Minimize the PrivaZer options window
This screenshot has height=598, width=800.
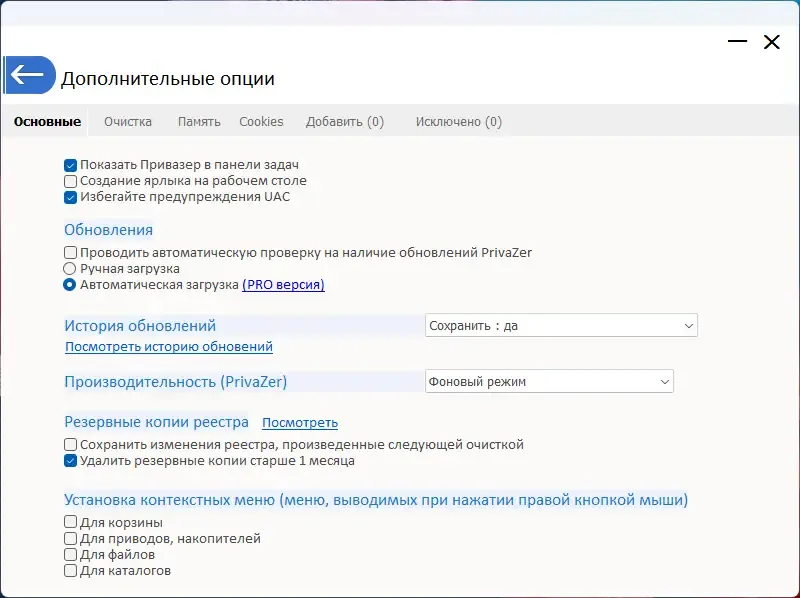point(738,42)
